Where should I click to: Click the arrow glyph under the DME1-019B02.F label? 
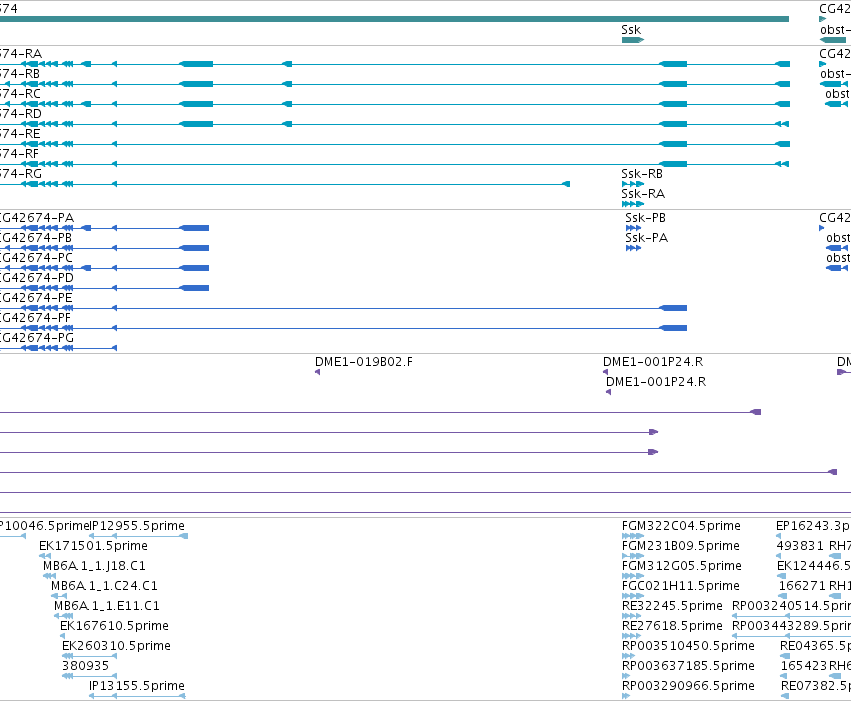(x=317, y=372)
